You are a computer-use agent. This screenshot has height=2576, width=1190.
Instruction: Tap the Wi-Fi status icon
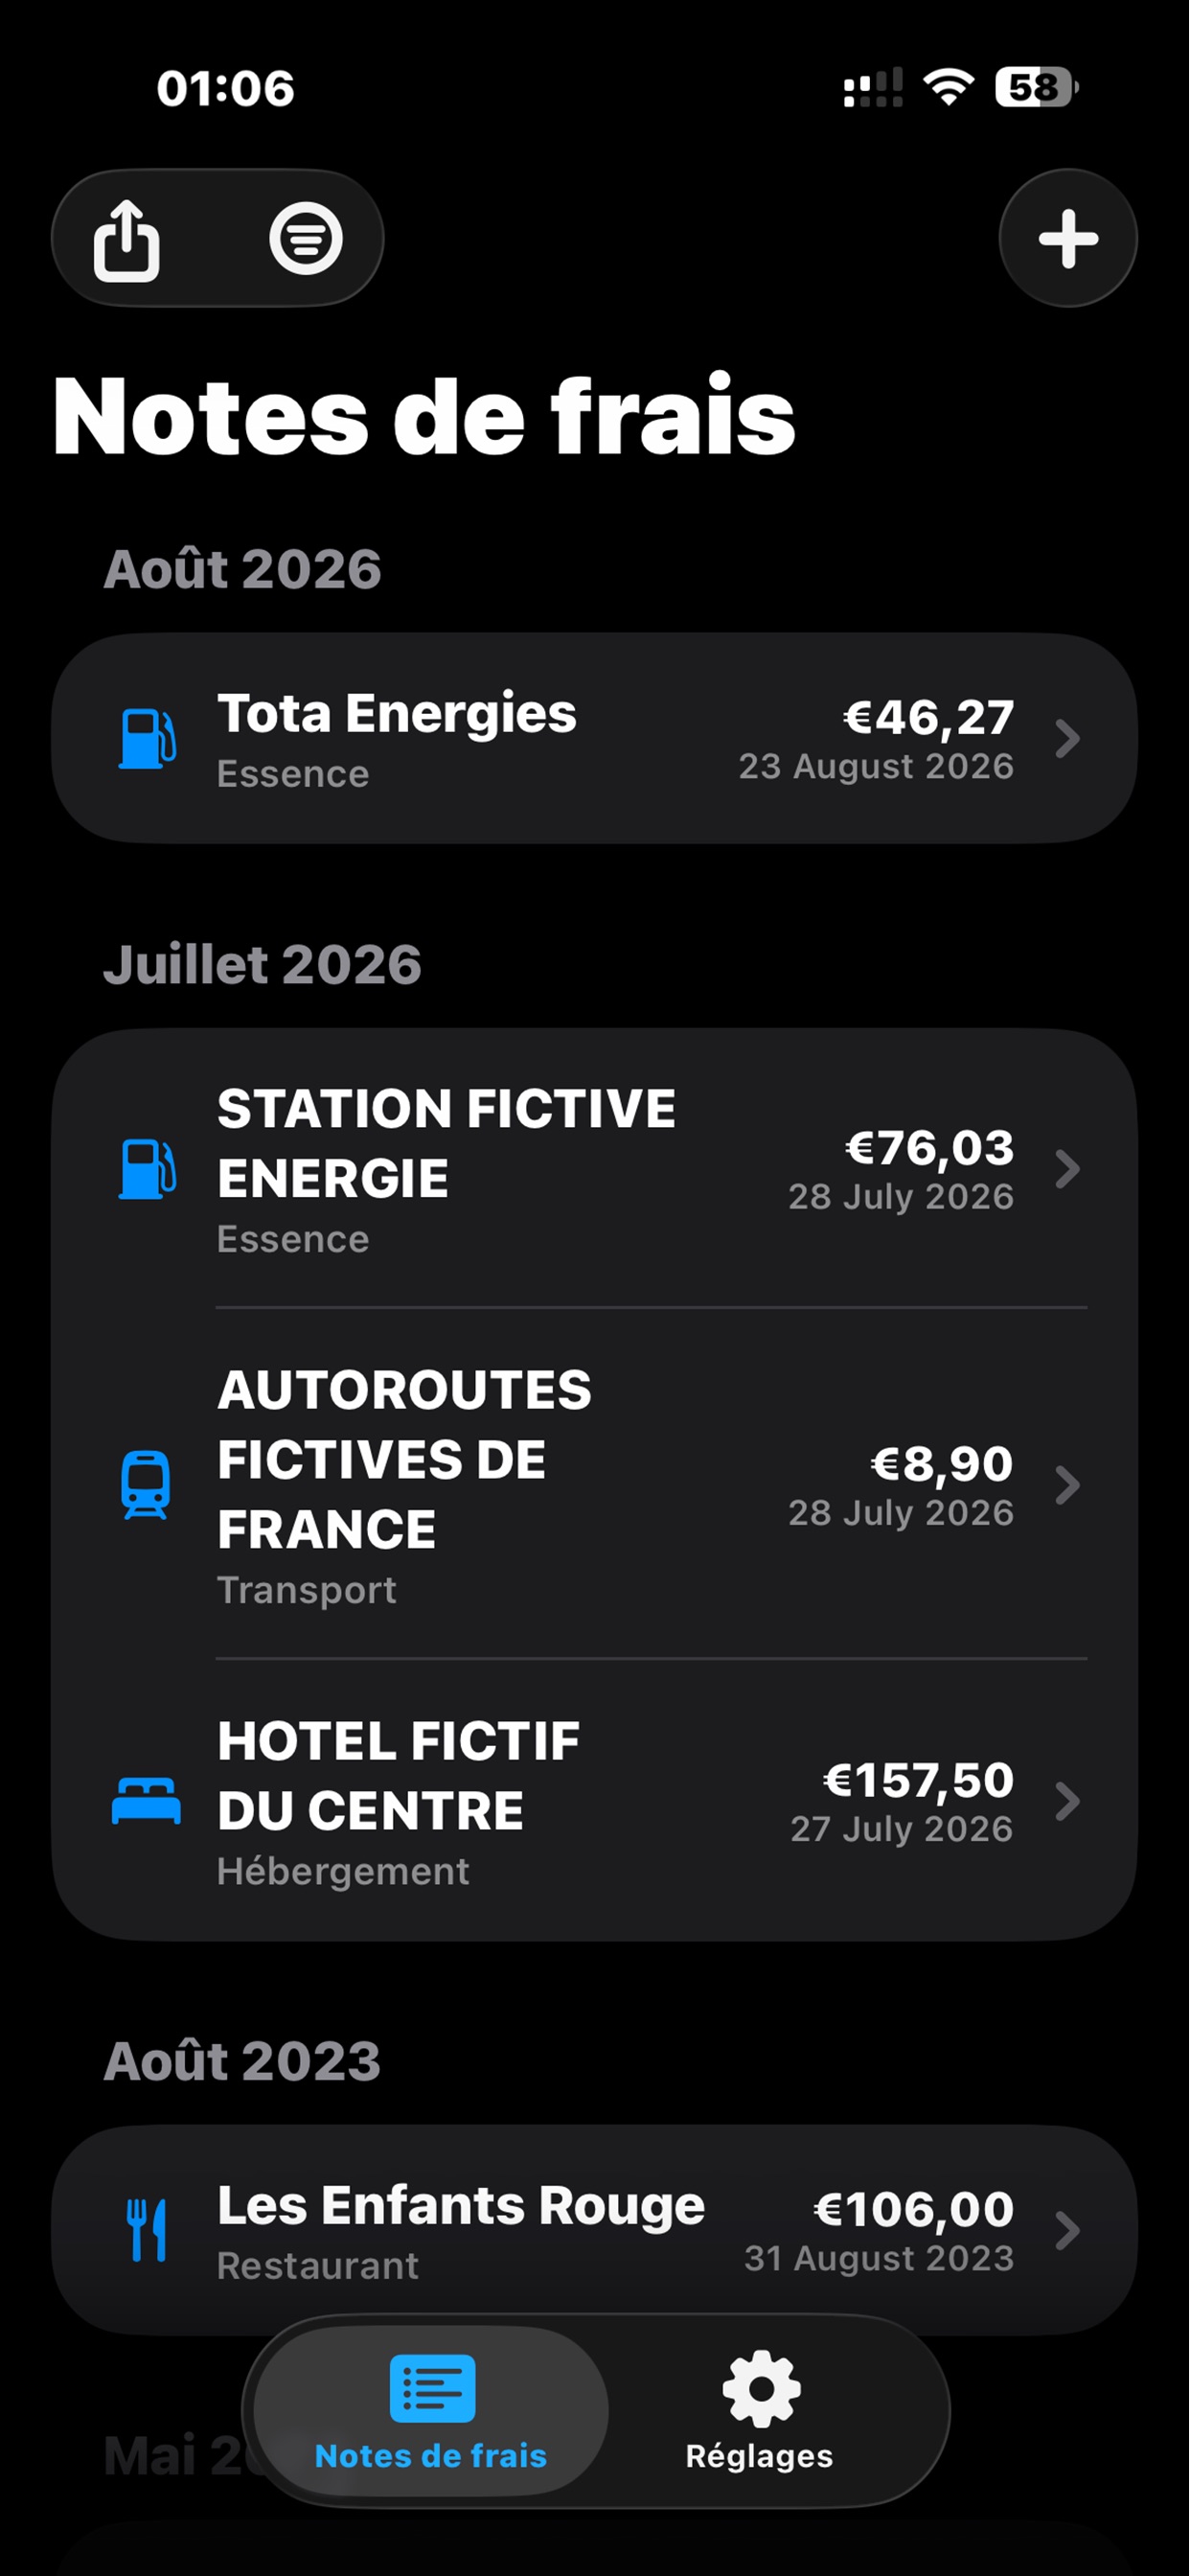click(x=949, y=87)
